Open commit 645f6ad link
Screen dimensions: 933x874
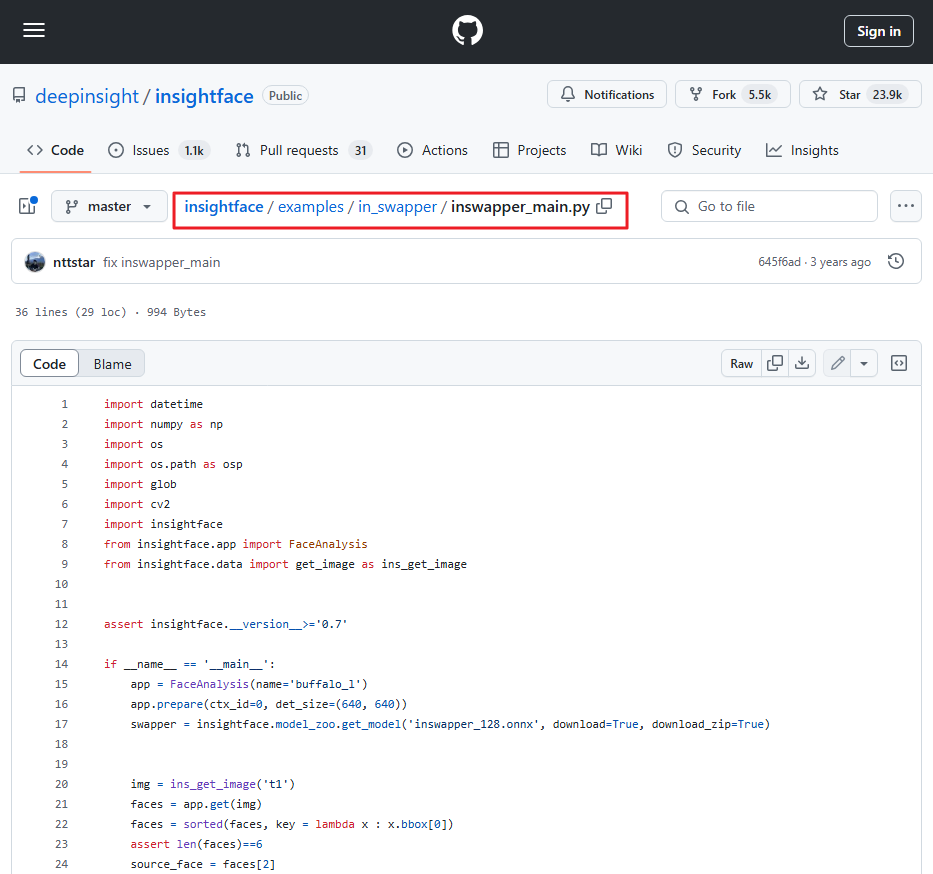[779, 262]
